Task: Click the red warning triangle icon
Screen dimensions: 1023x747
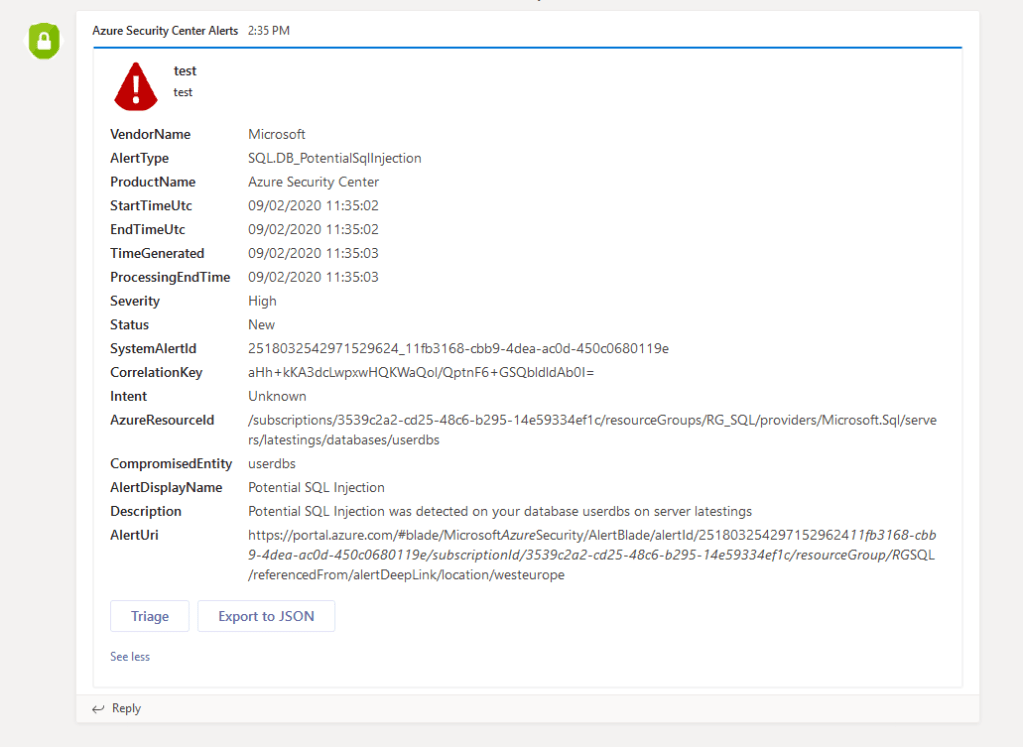Action: [x=136, y=85]
